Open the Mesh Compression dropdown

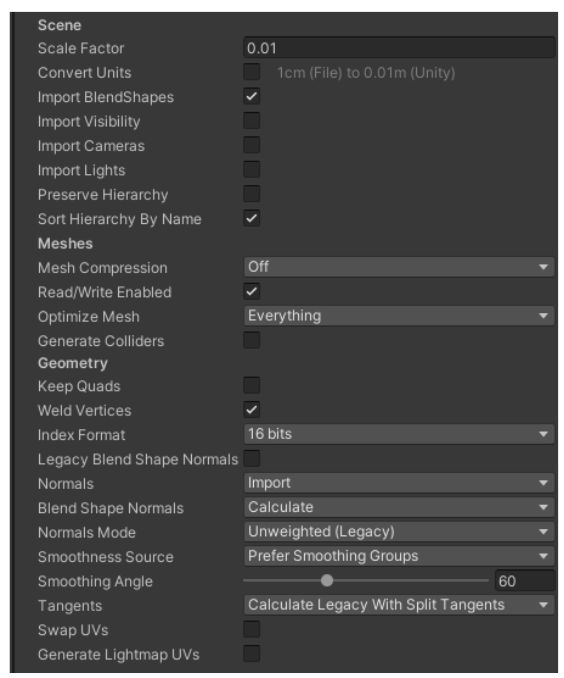click(399, 267)
